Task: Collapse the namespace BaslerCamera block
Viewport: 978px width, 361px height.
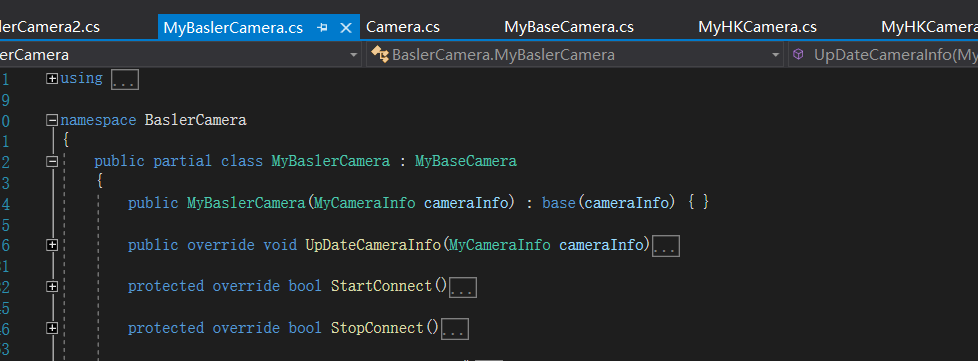Action: click(52, 120)
